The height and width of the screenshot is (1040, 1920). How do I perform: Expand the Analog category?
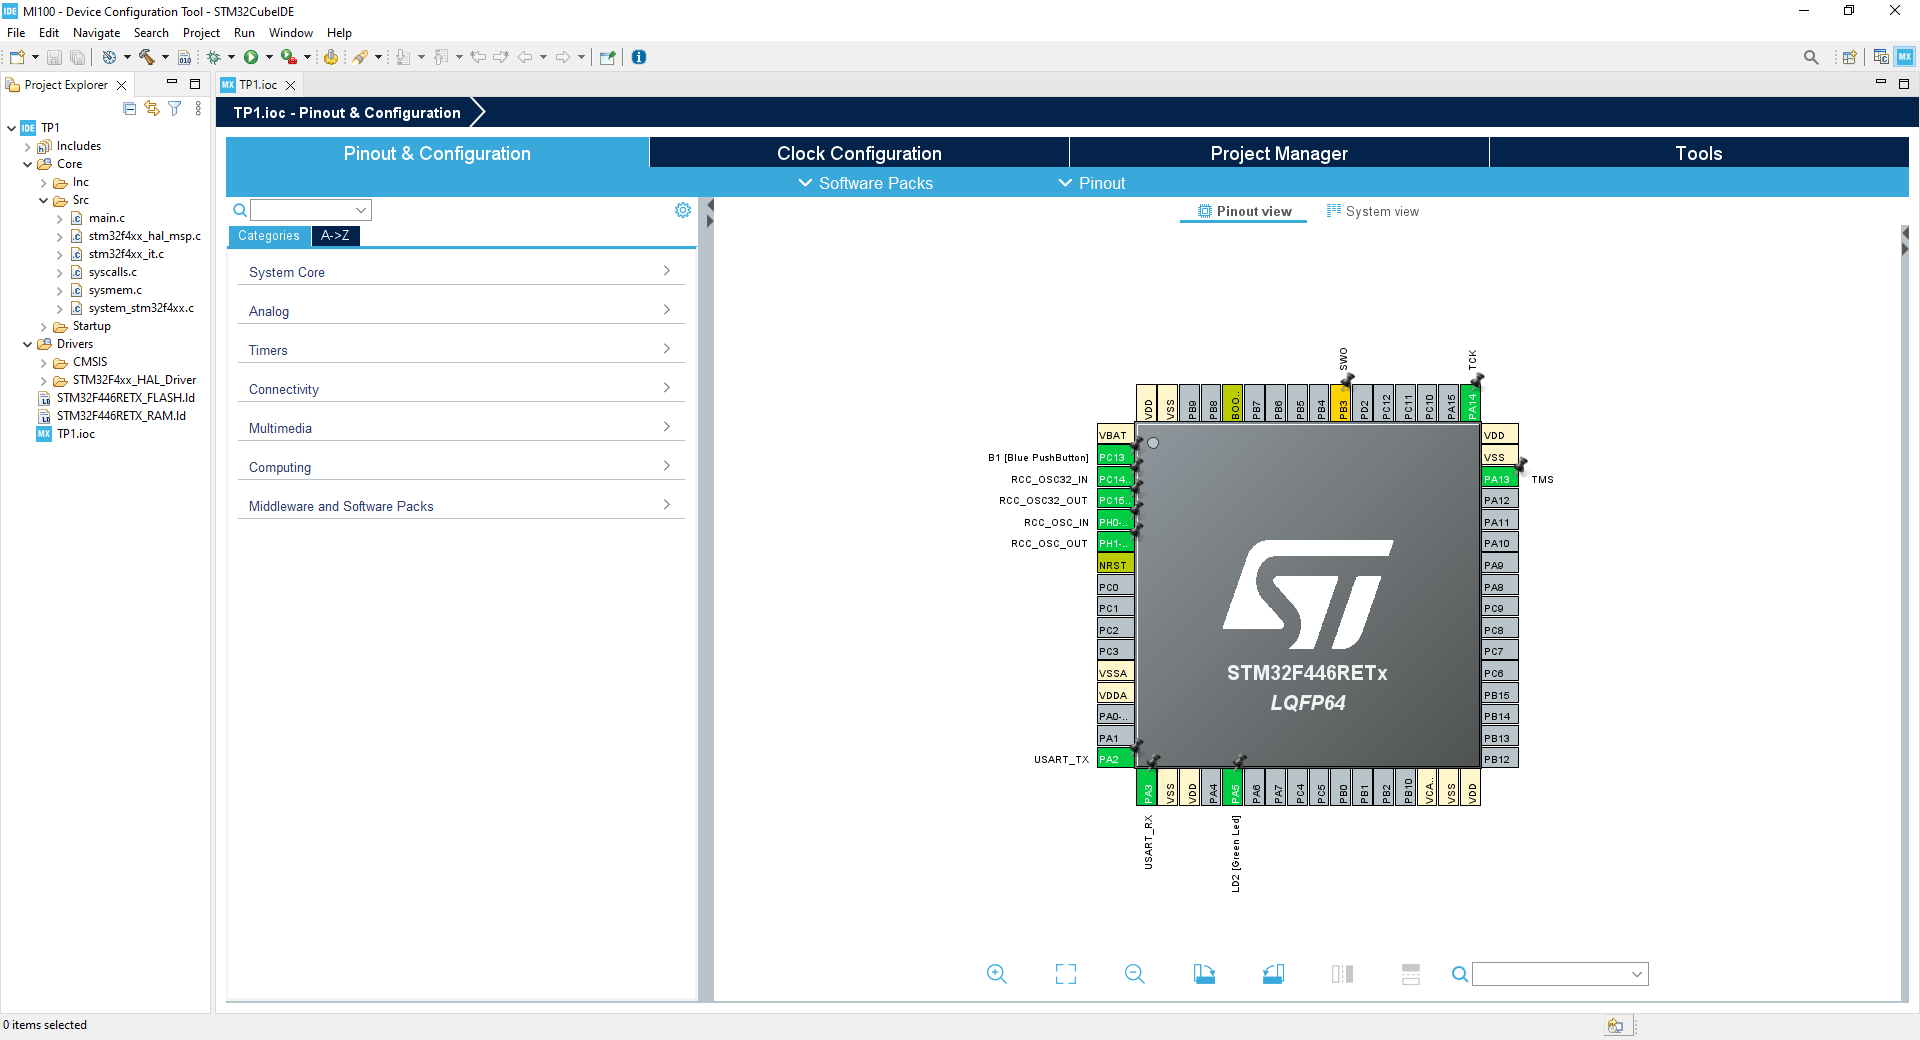click(x=461, y=311)
